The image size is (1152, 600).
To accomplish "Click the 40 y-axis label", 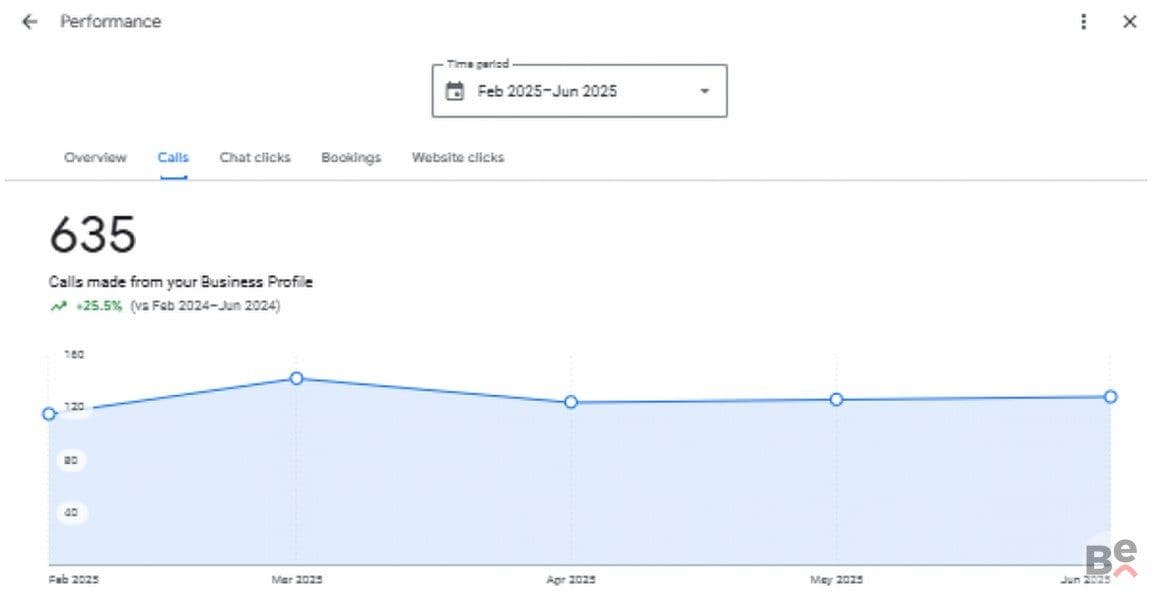I will [x=71, y=513].
